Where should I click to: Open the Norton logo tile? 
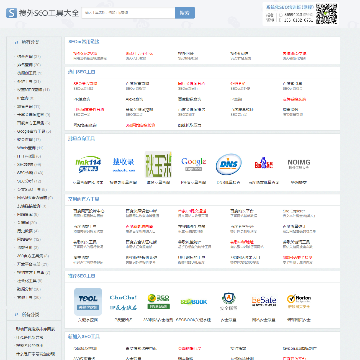point(299,302)
